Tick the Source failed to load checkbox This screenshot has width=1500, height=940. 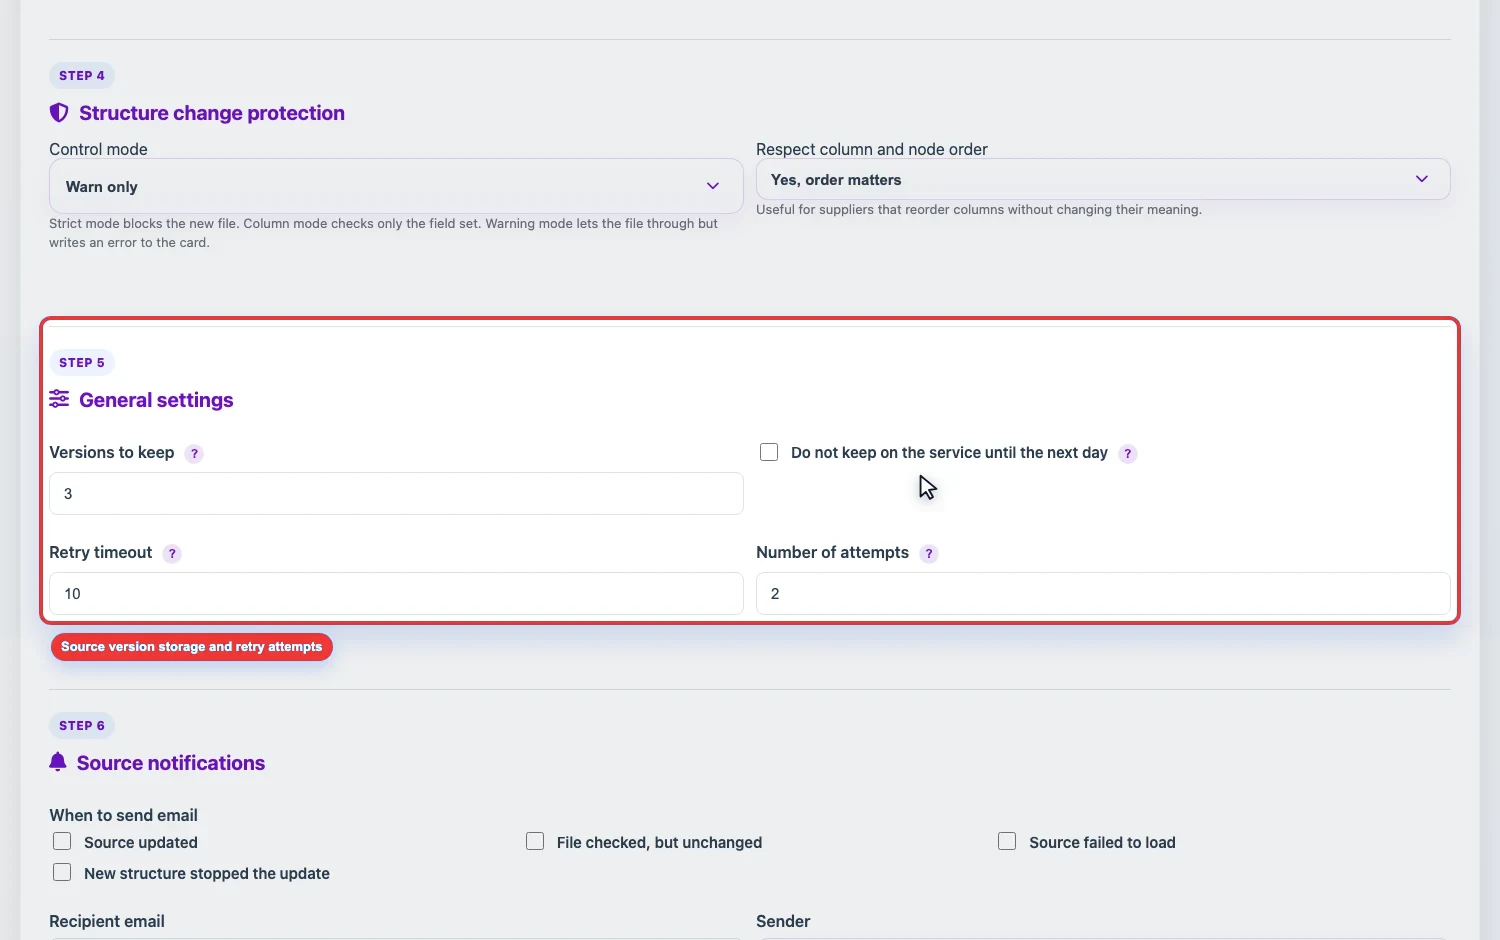(x=1007, y=841)
